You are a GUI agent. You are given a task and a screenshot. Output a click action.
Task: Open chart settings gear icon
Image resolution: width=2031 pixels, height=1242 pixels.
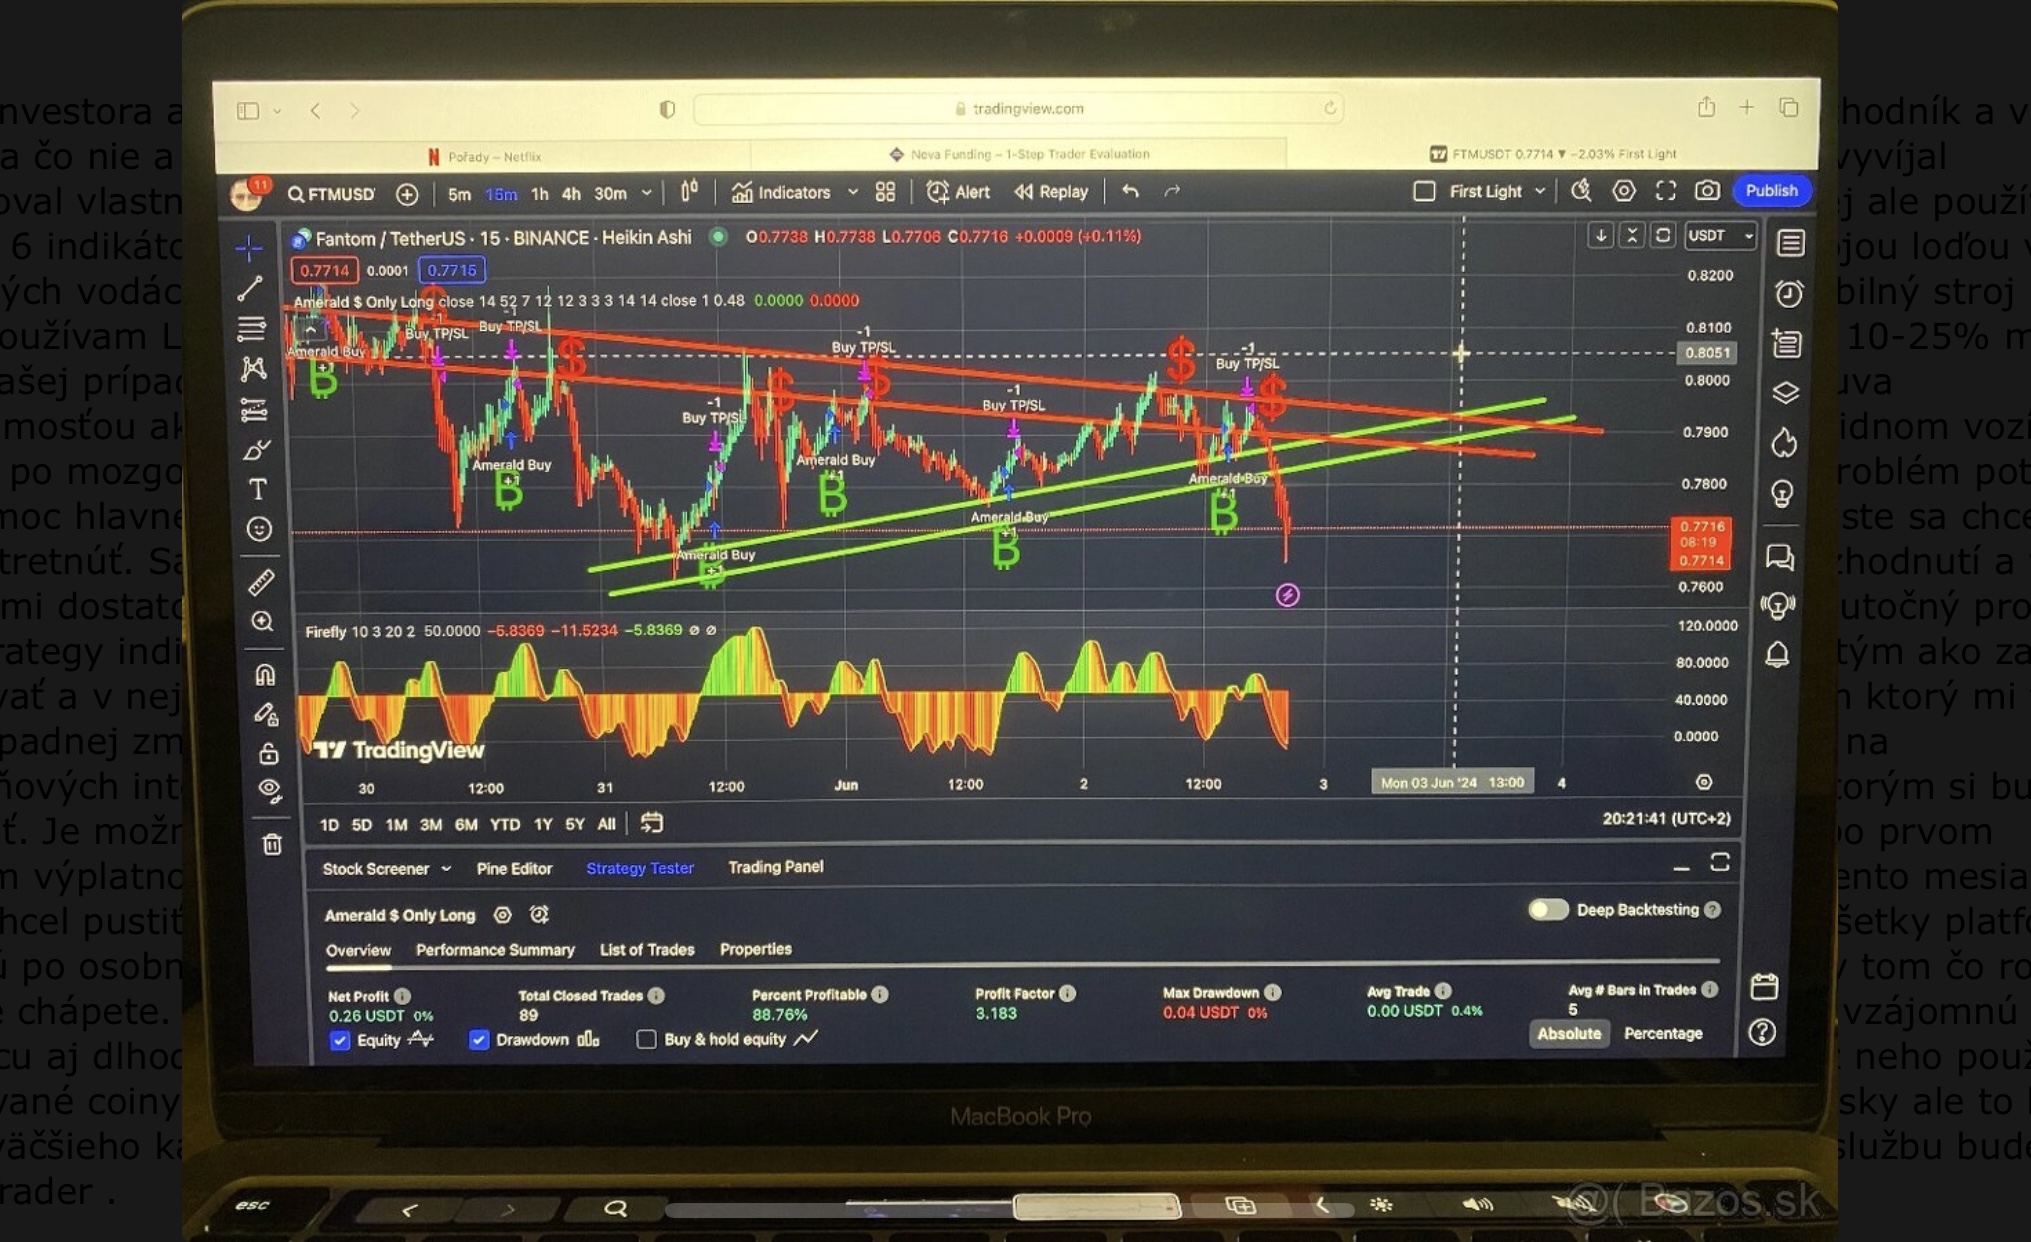pos(1624,190)
